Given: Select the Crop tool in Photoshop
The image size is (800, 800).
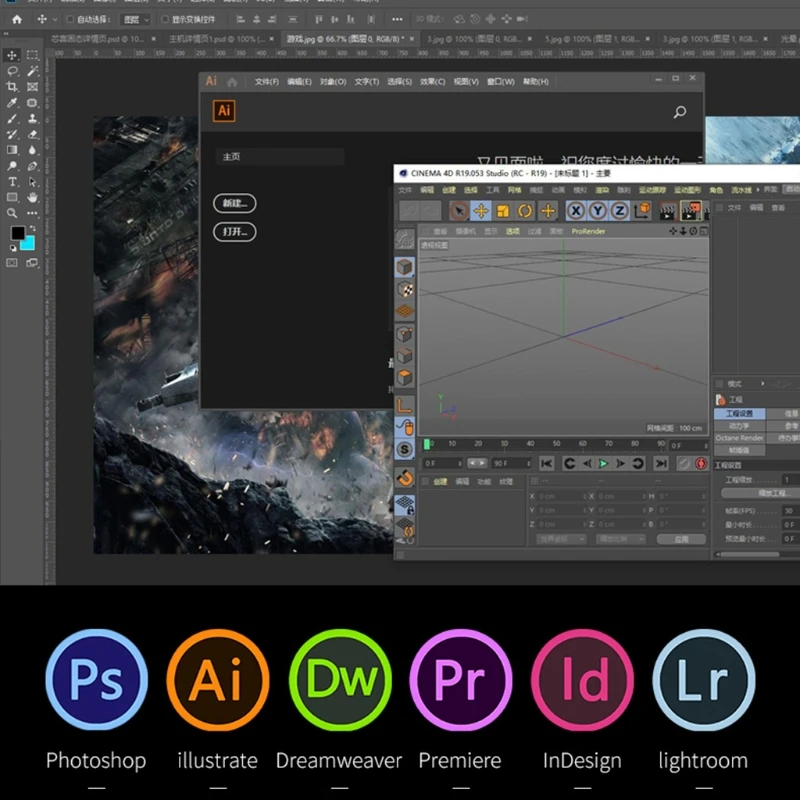Looking at the screenshot, I should [x=13, y=87].
